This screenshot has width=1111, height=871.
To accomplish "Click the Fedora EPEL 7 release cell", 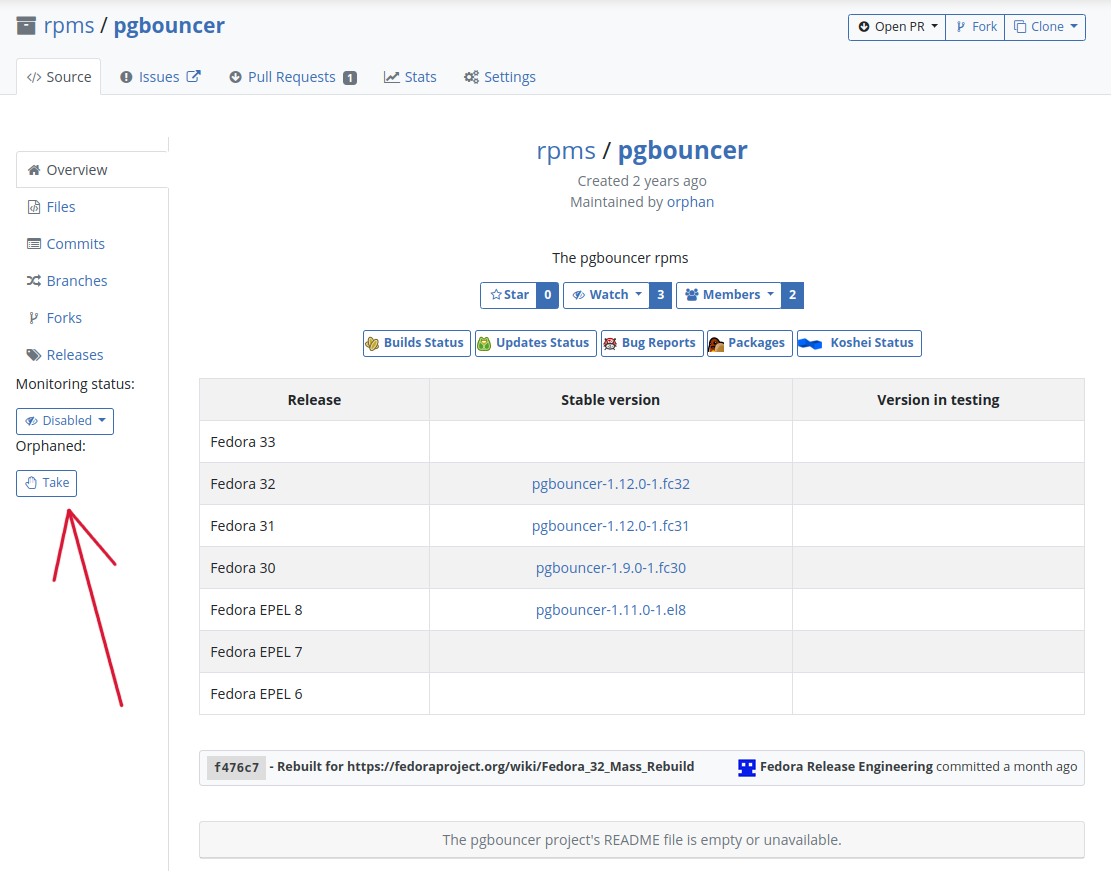I will [x=315, y=652].
